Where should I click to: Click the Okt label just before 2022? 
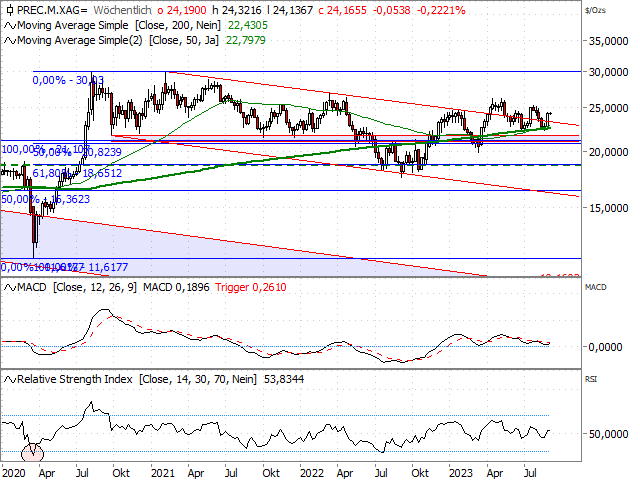pos(271,473)
